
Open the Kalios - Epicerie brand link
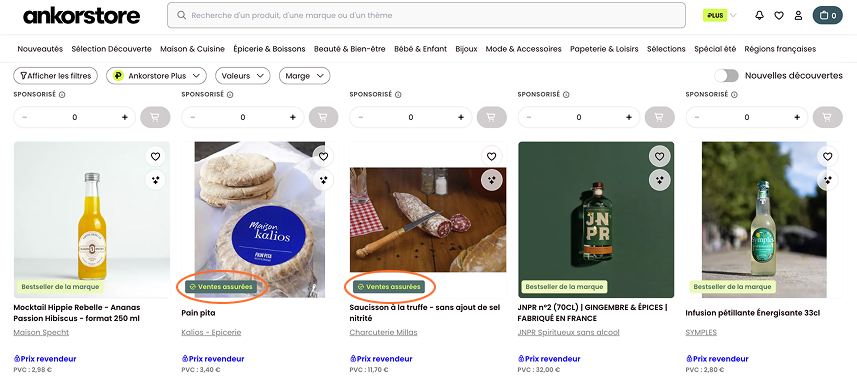coord(211,332)
